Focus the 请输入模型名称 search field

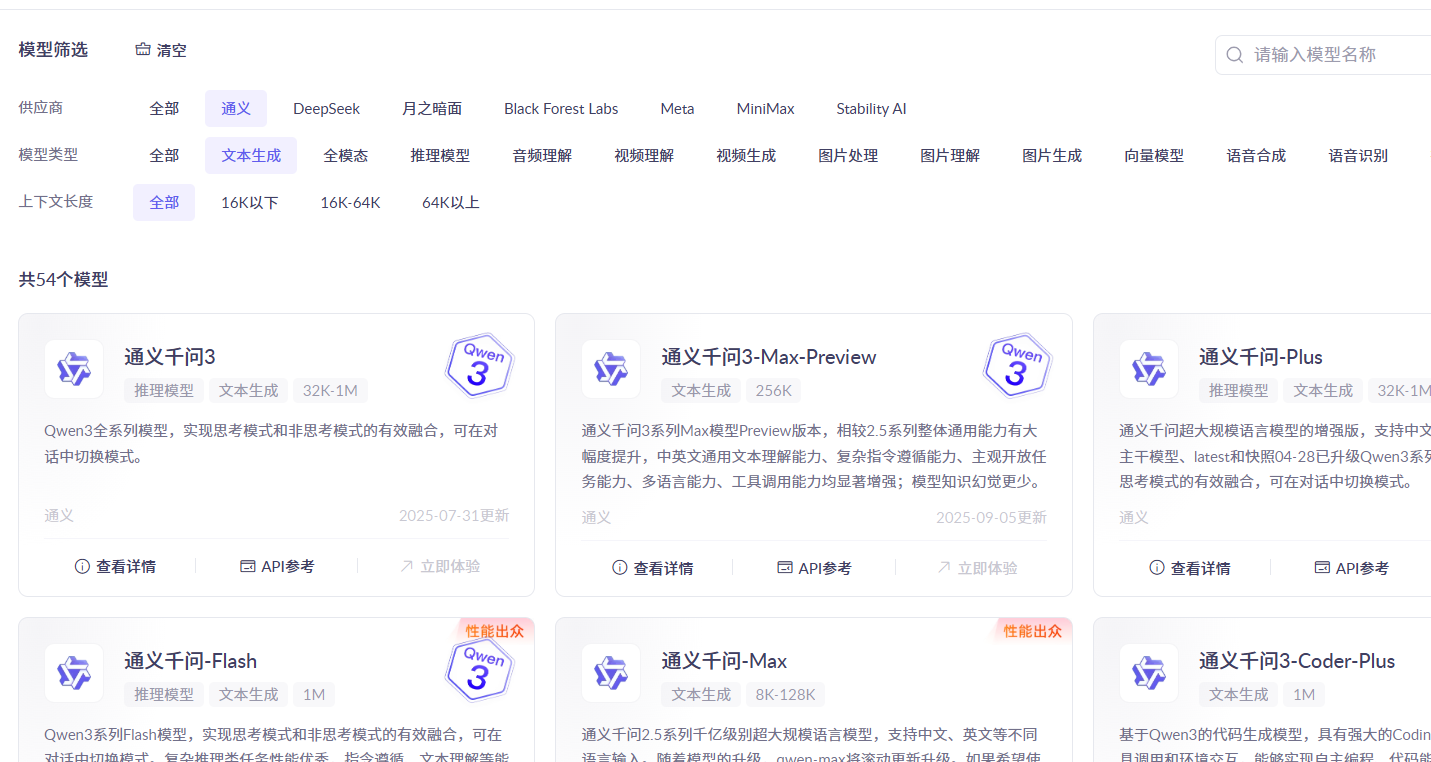pos(1323,55)
